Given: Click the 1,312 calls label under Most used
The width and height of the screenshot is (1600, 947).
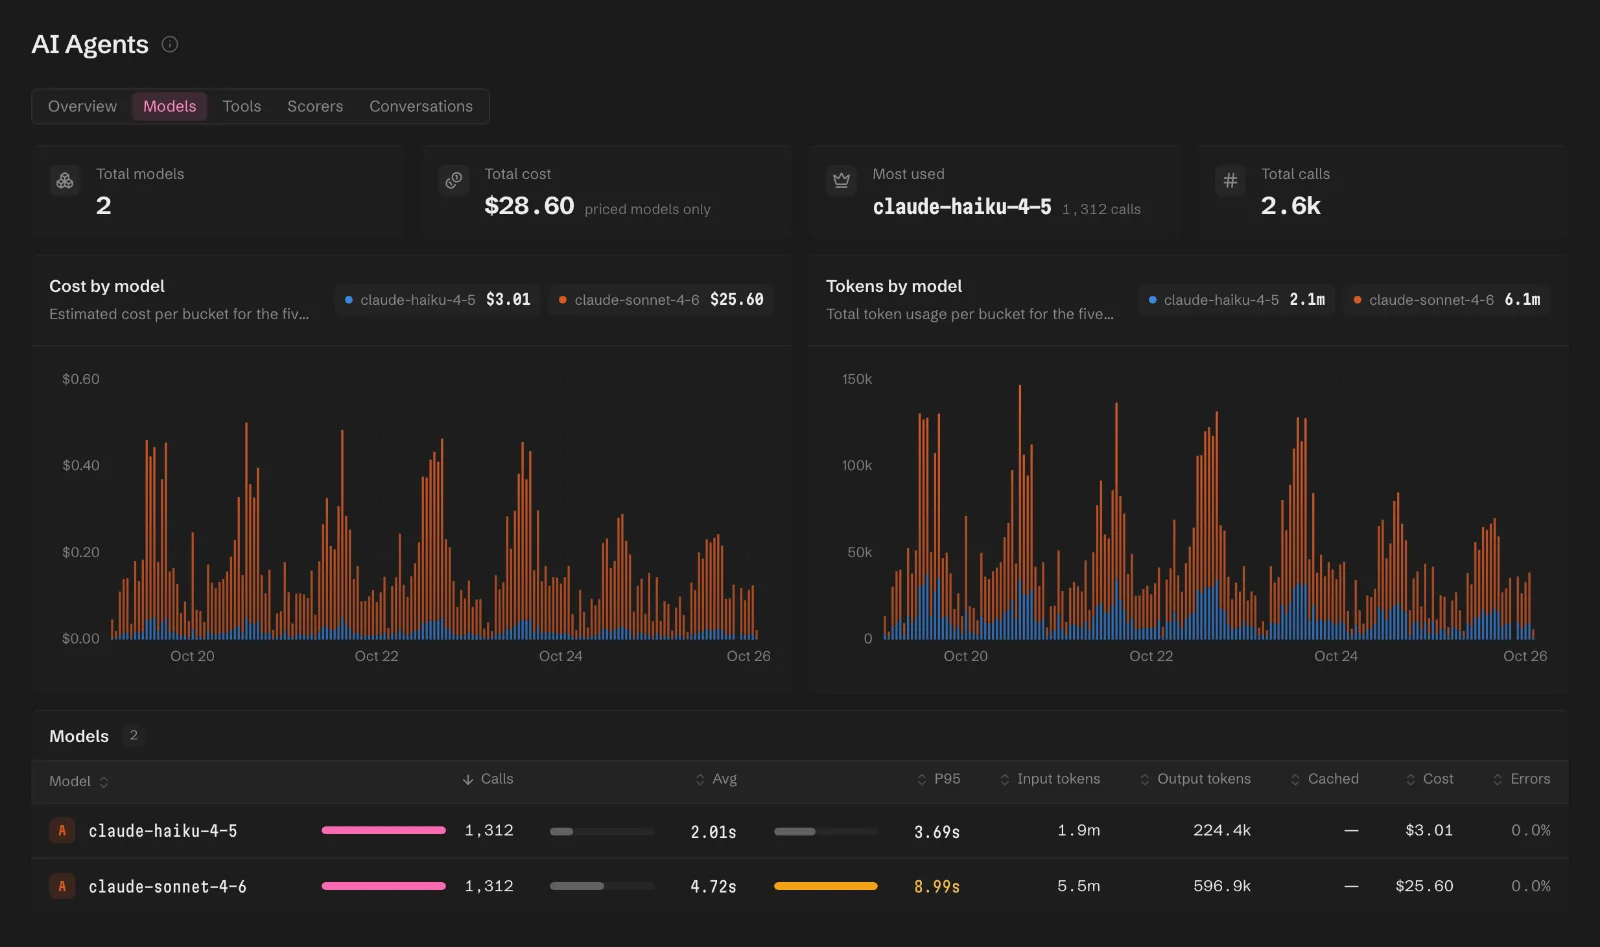Looking at the screenshot, I should (1101, 209).
